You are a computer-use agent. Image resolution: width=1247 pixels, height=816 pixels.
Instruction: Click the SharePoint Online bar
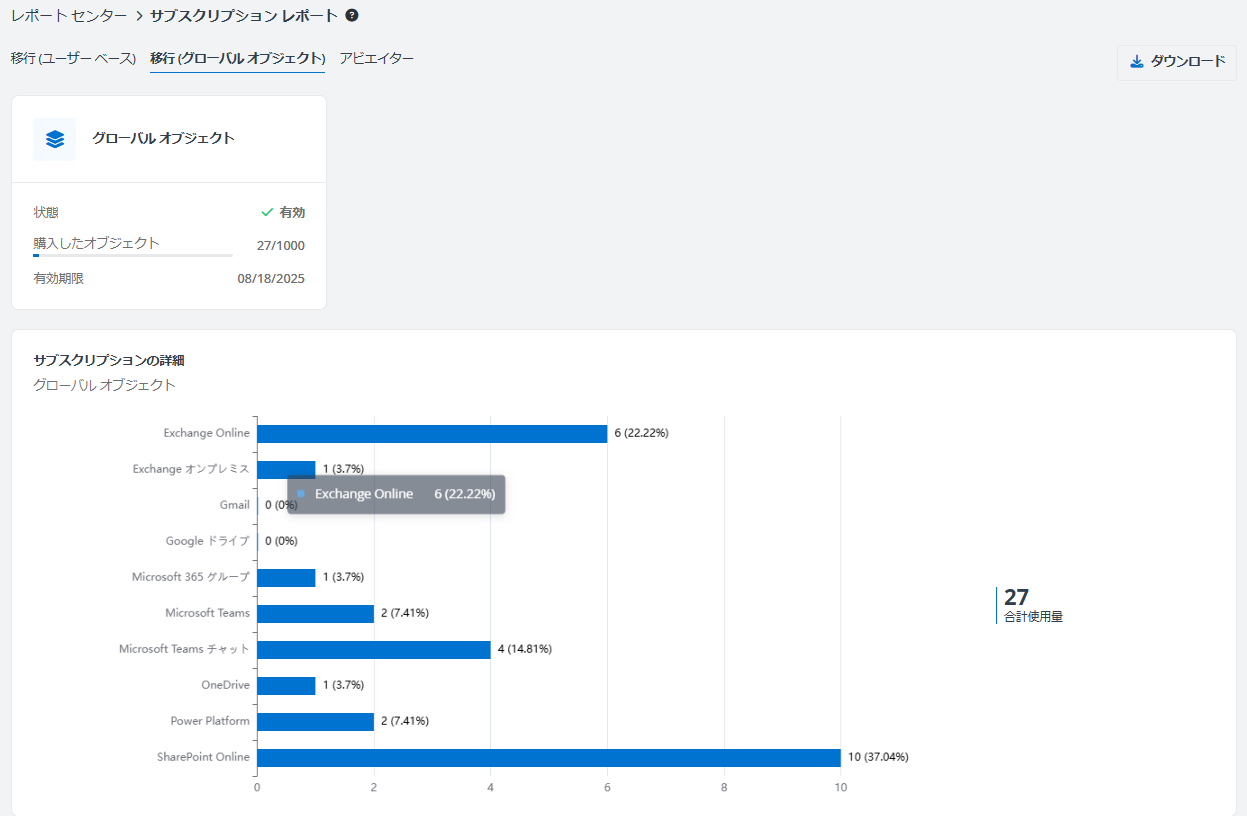549,757
